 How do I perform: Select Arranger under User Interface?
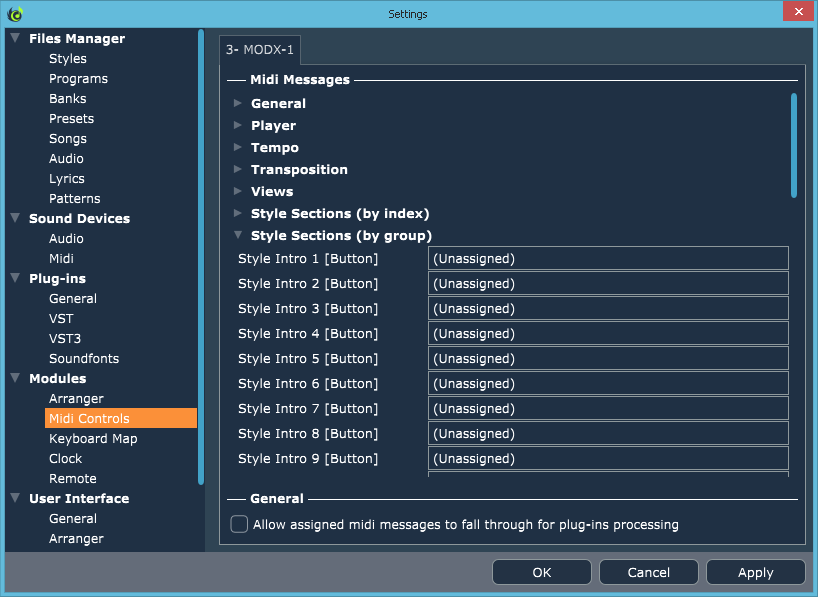pos(76,539)
